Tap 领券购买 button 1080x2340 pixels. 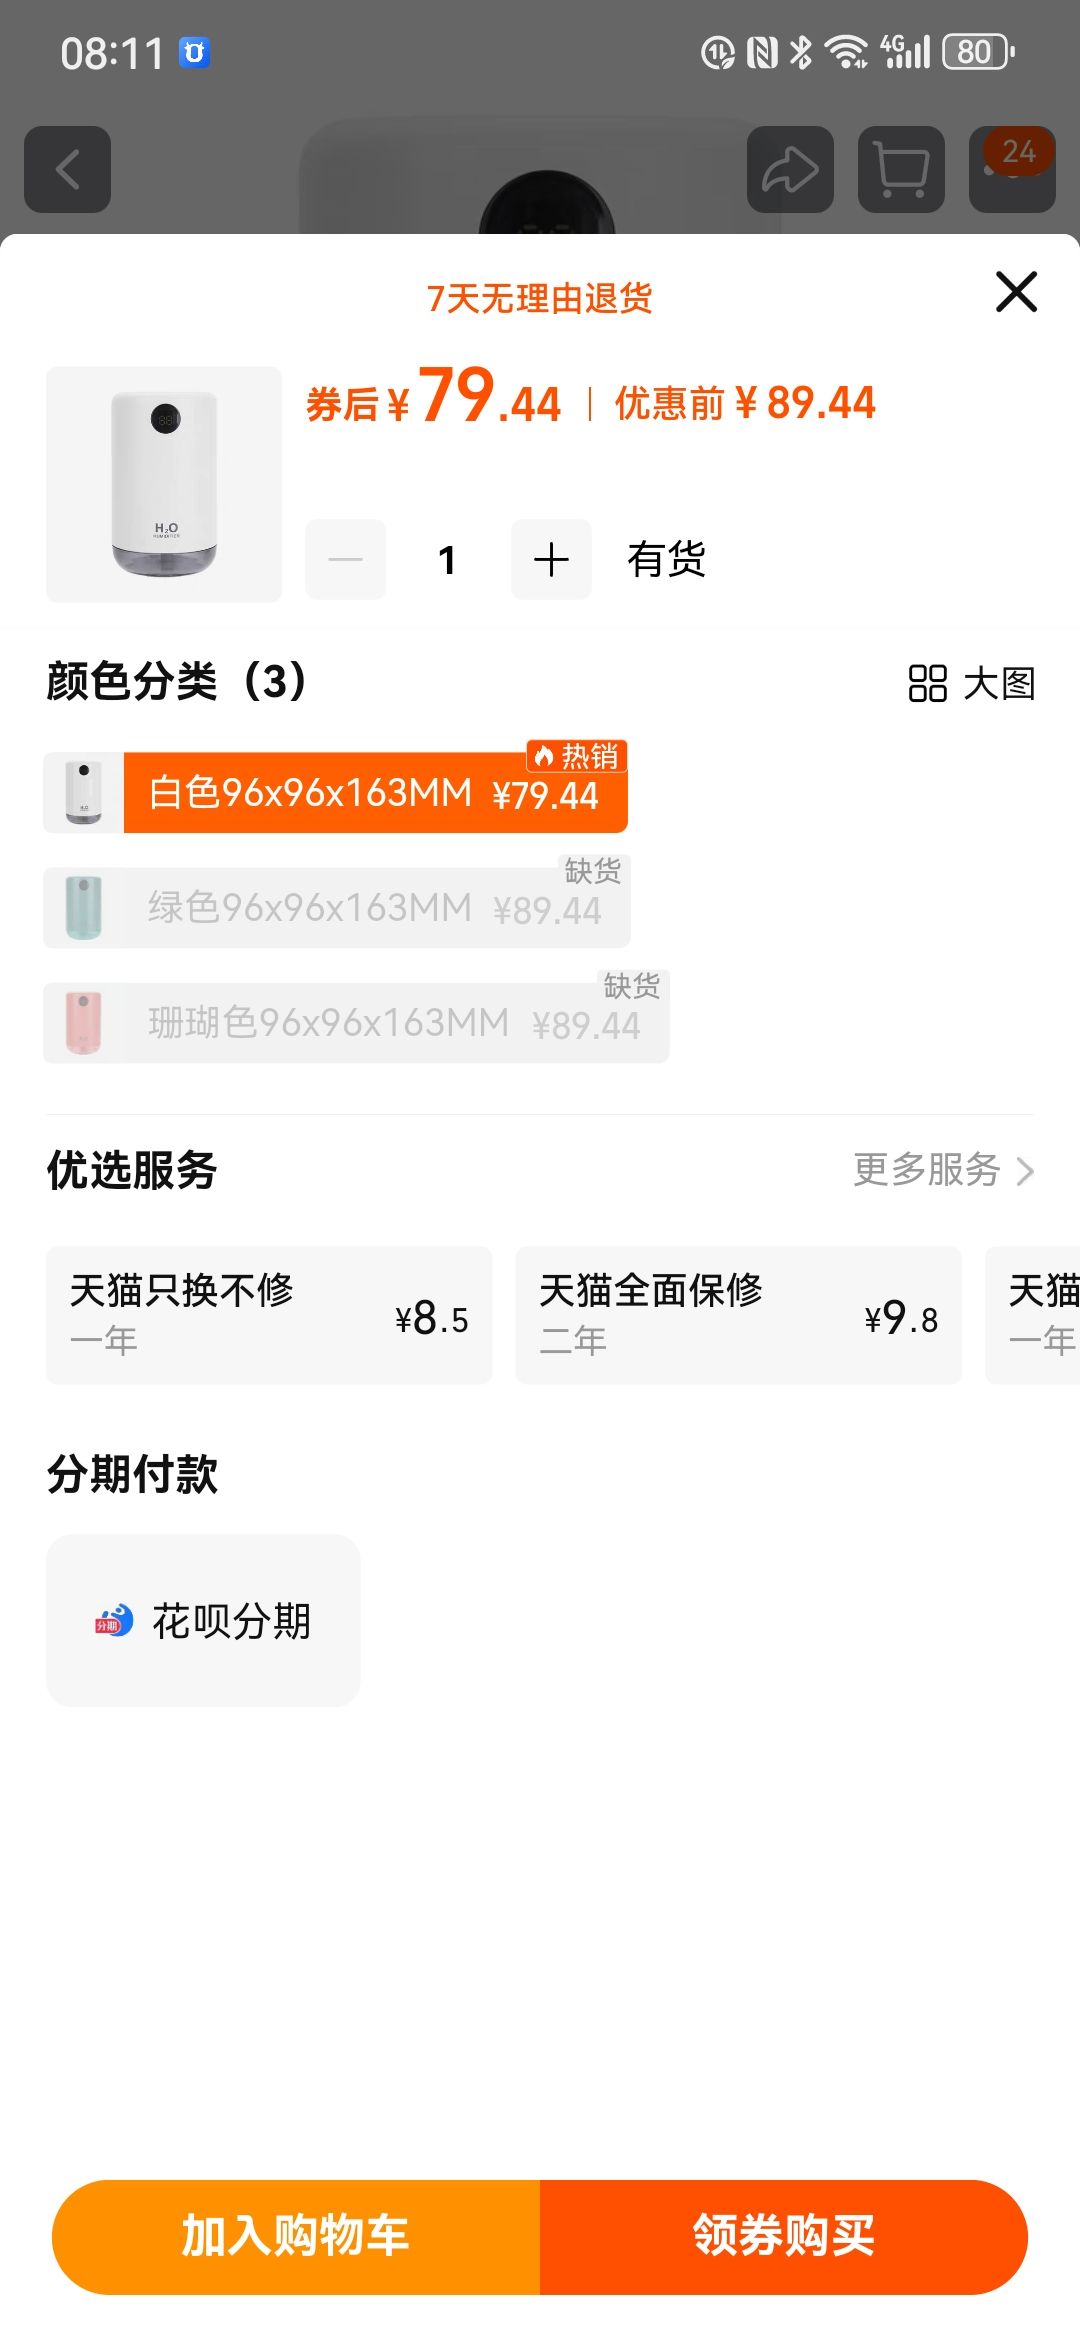[x=784, y=2237]
